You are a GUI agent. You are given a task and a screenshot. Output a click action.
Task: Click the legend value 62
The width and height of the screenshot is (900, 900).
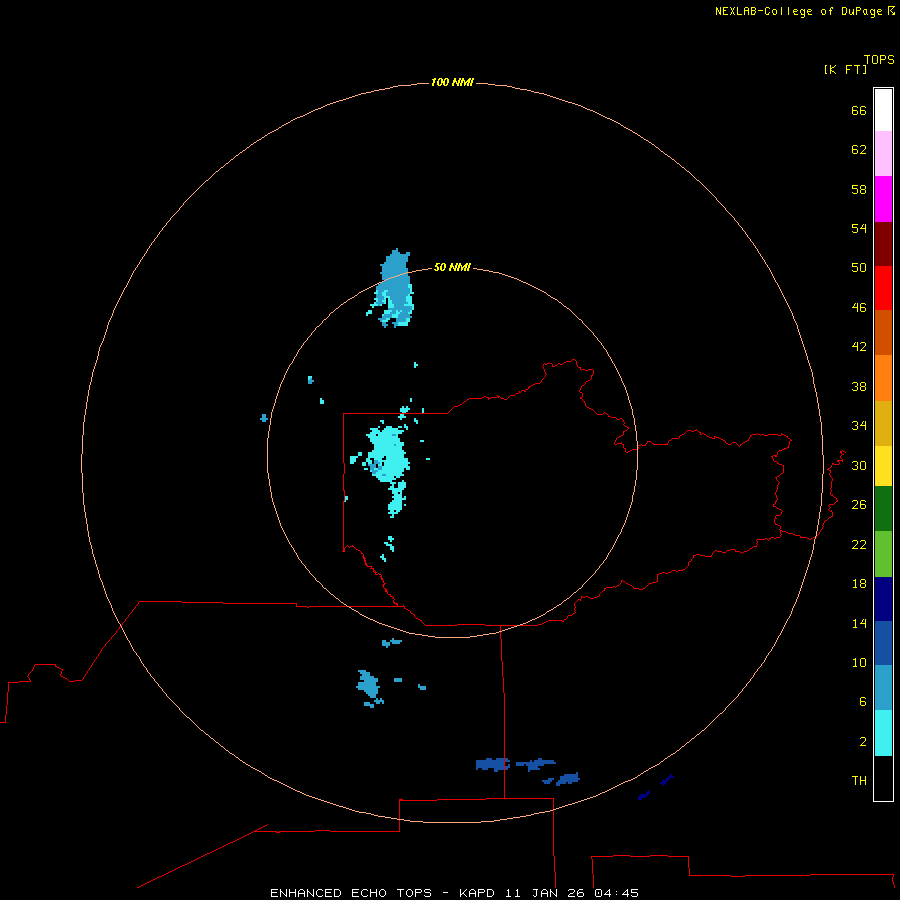859,149
